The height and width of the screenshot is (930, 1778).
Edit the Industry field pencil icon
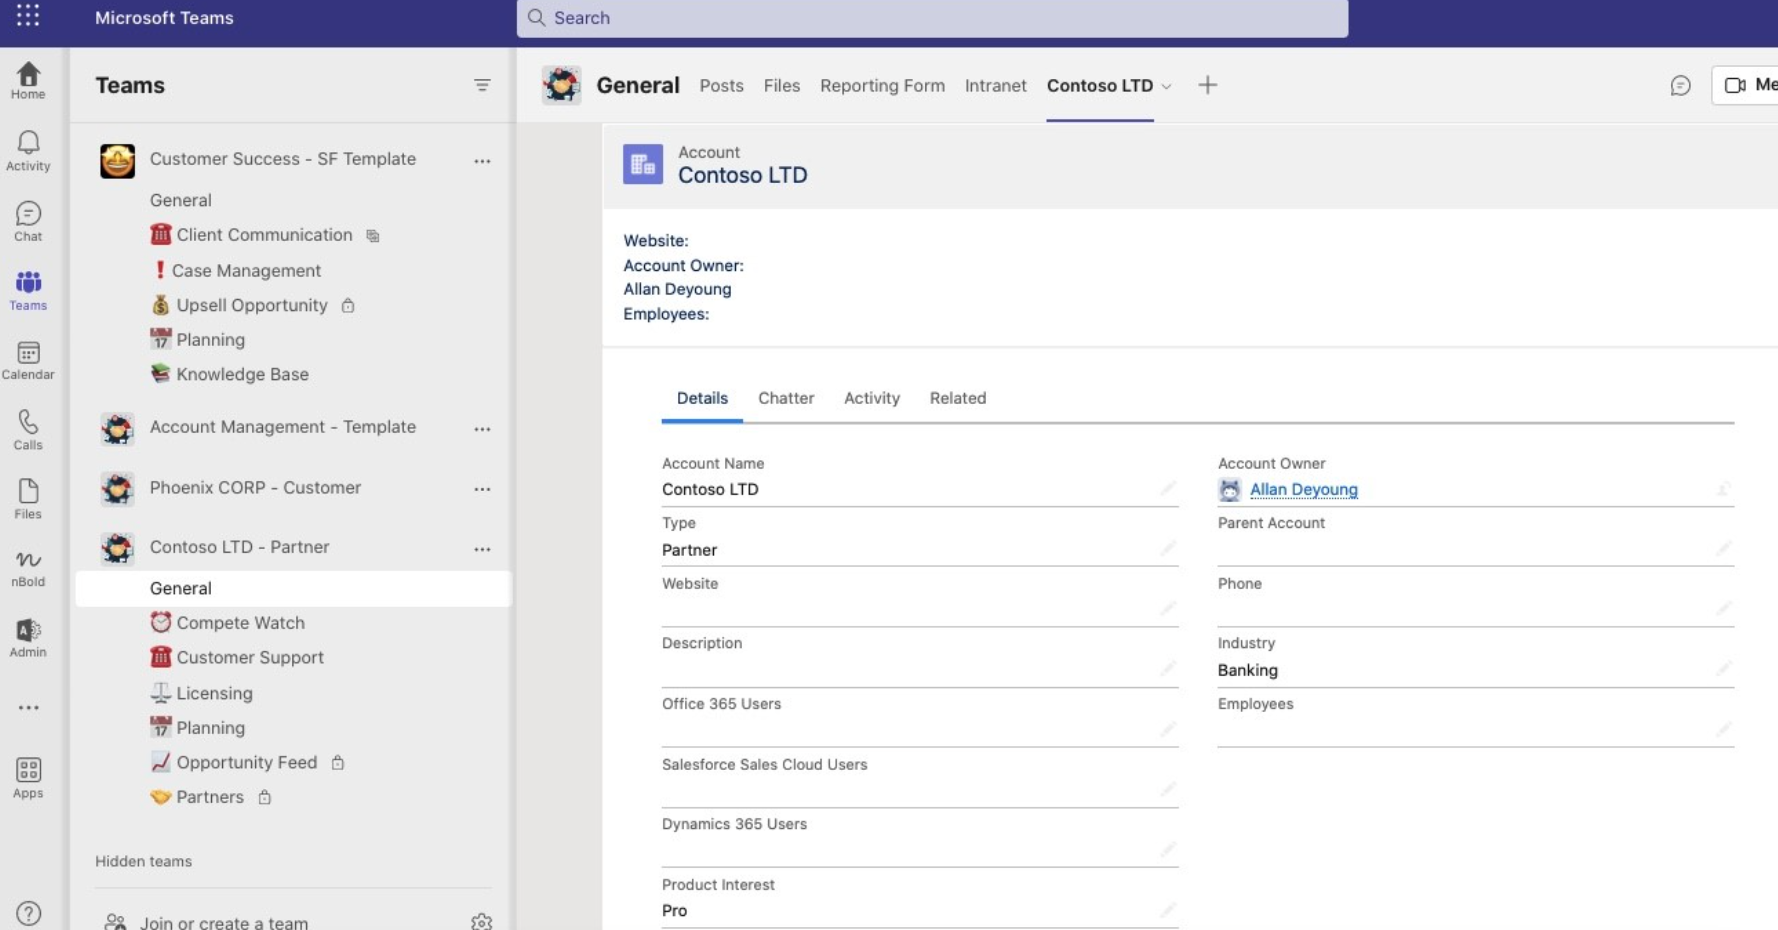1723,669
